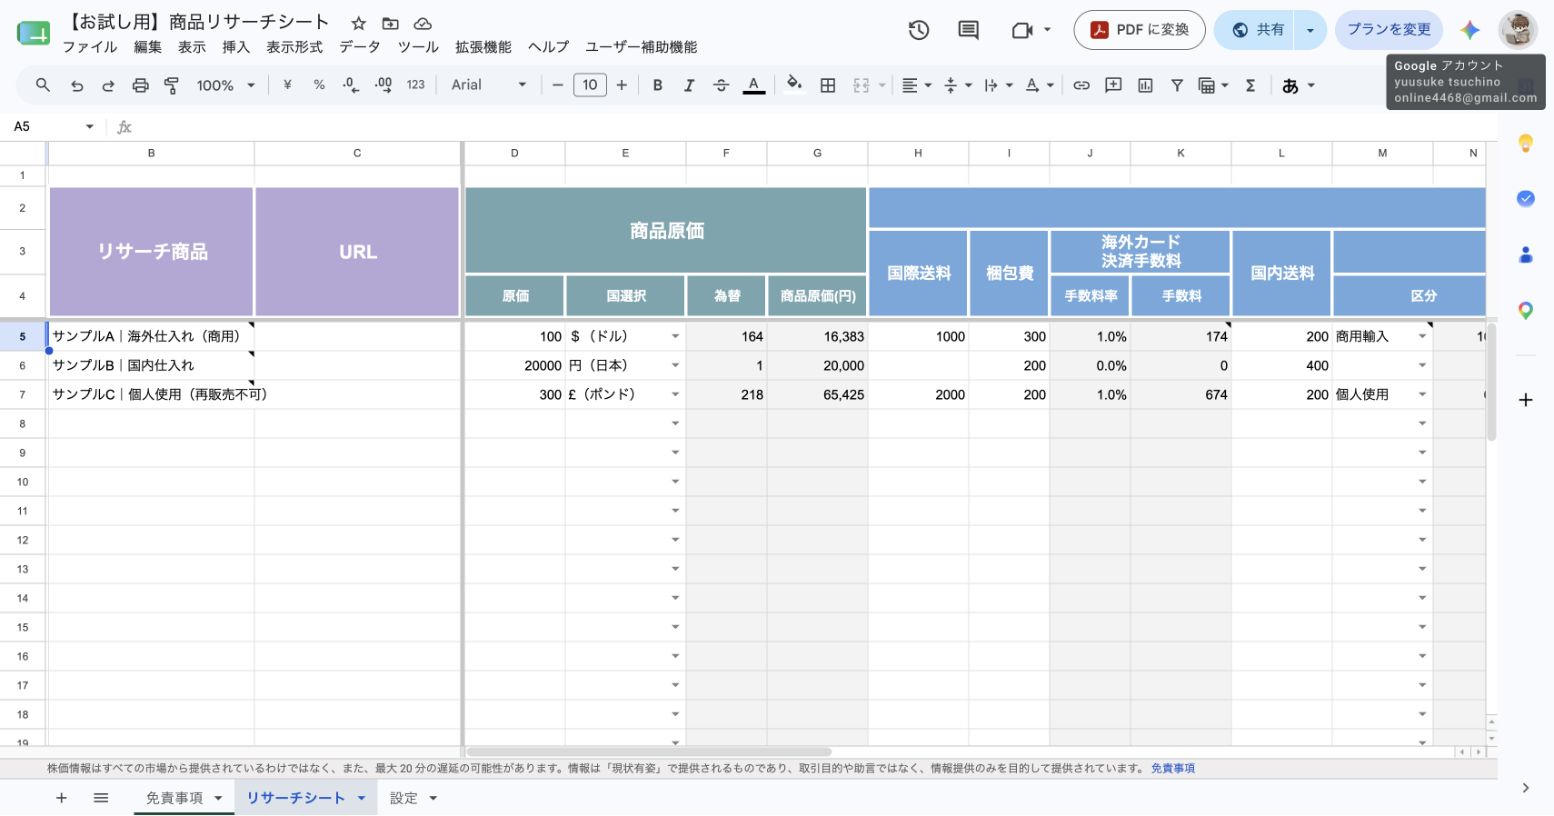Image resolution: width=1554 pixels, height=816 pixels.
Task: Open the all sheets list button
Action: tap(101, 798)
